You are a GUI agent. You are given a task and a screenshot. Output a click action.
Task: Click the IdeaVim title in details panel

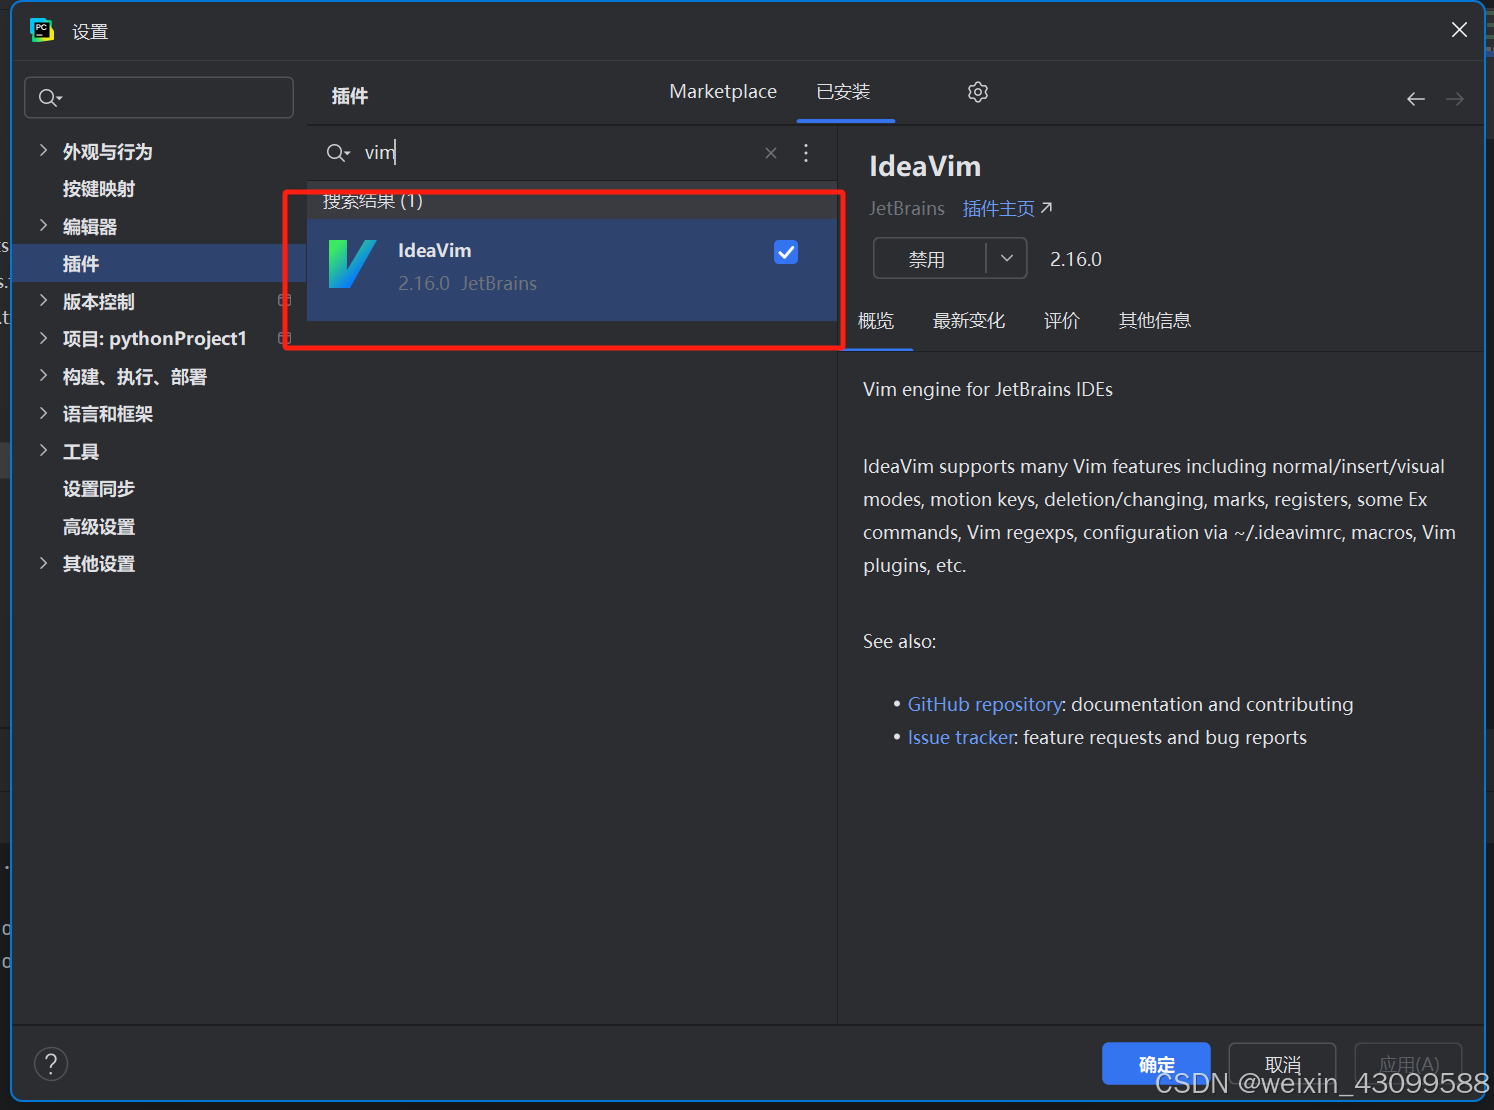pos(925,166)
